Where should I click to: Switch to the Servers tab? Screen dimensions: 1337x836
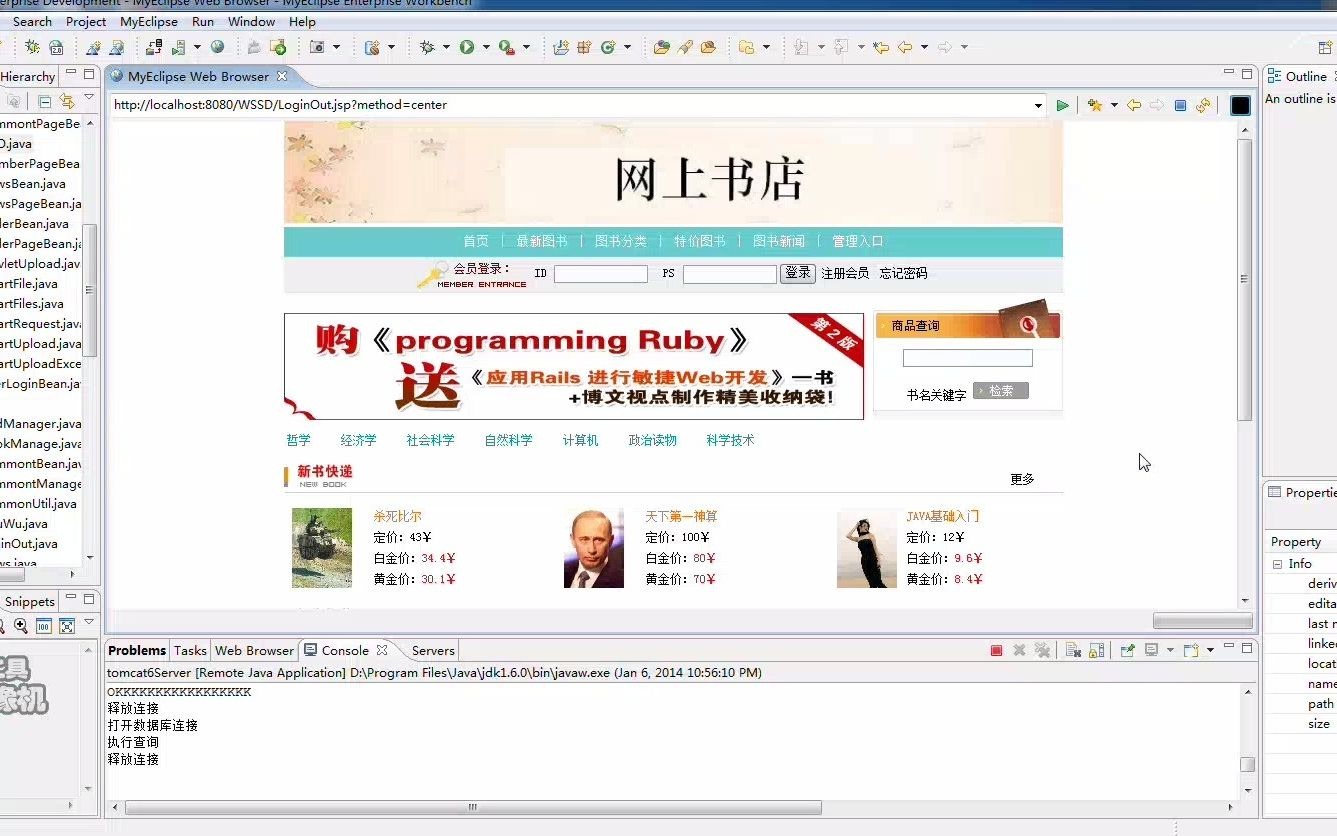pos(432,650)
